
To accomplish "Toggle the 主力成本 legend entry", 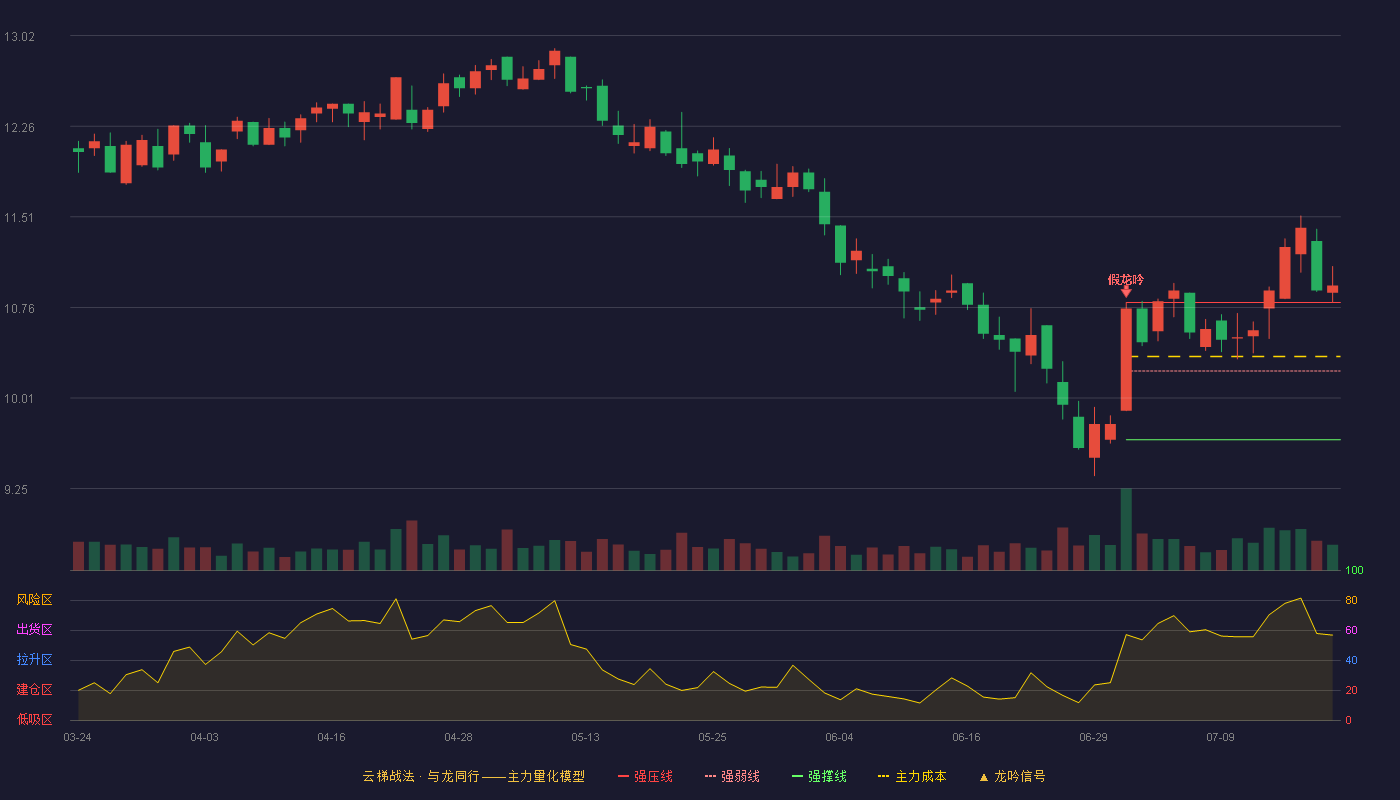I will point(911,776).
